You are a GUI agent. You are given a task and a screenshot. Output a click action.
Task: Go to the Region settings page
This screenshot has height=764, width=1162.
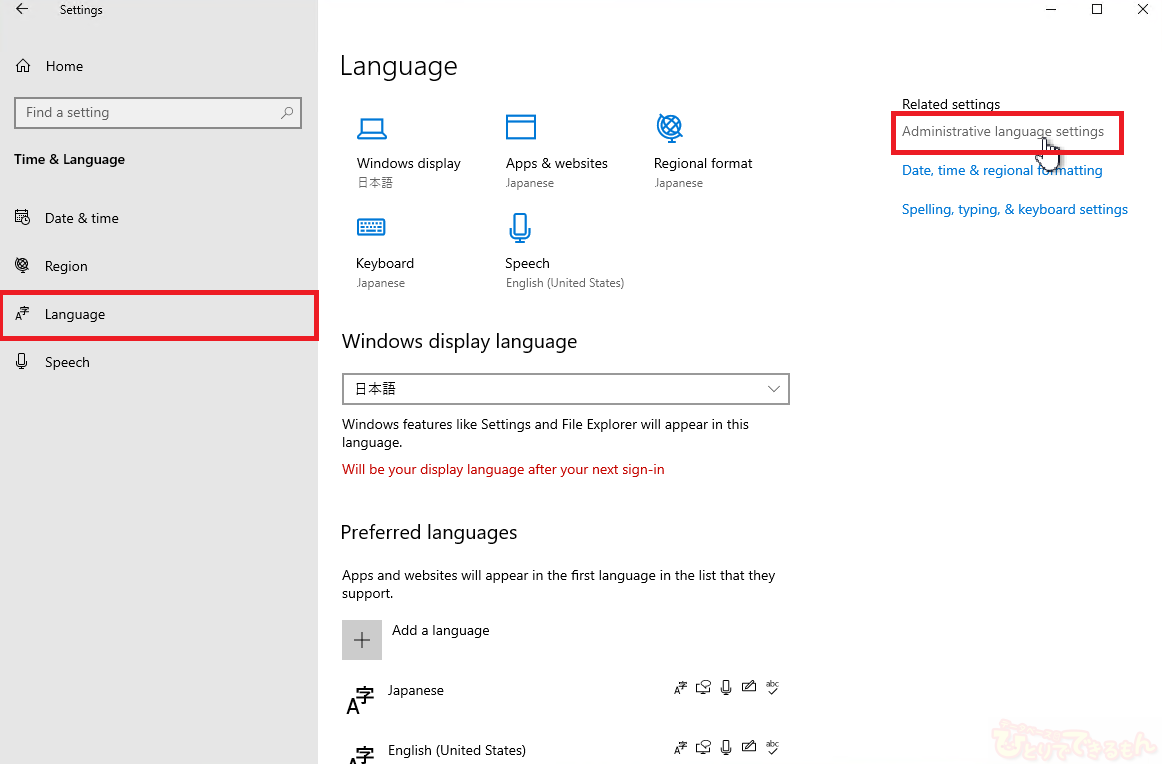coord(66,266)
